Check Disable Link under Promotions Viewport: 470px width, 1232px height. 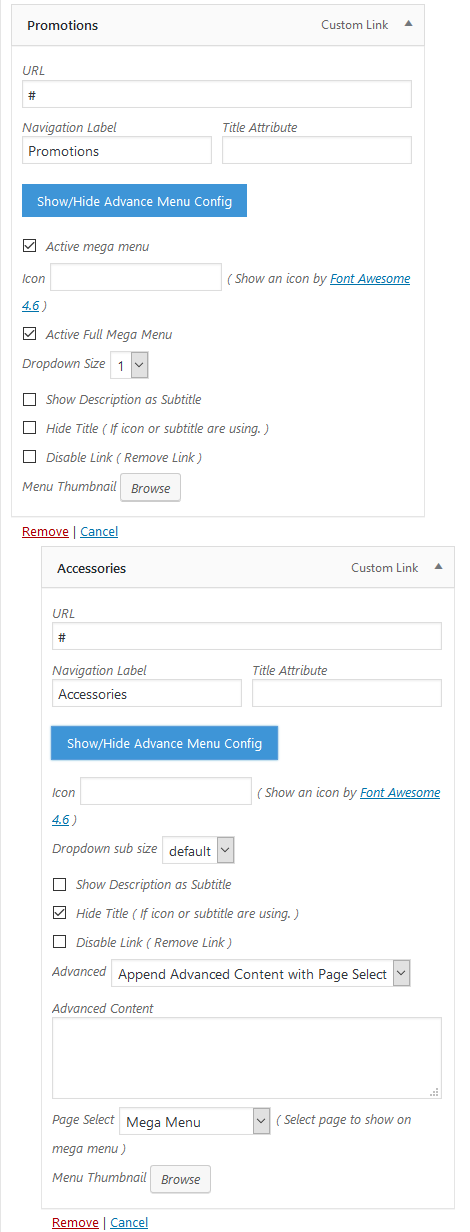pos(29,457)
